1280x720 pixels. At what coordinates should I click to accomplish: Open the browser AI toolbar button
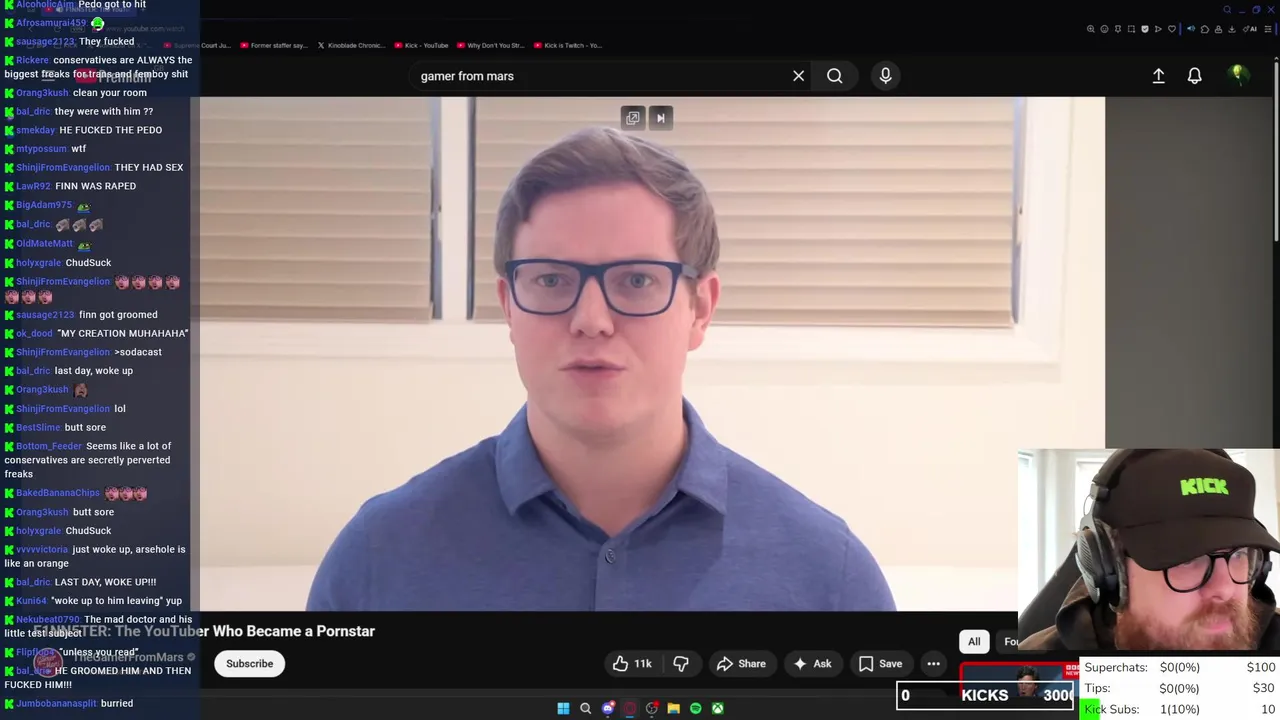1250,29
